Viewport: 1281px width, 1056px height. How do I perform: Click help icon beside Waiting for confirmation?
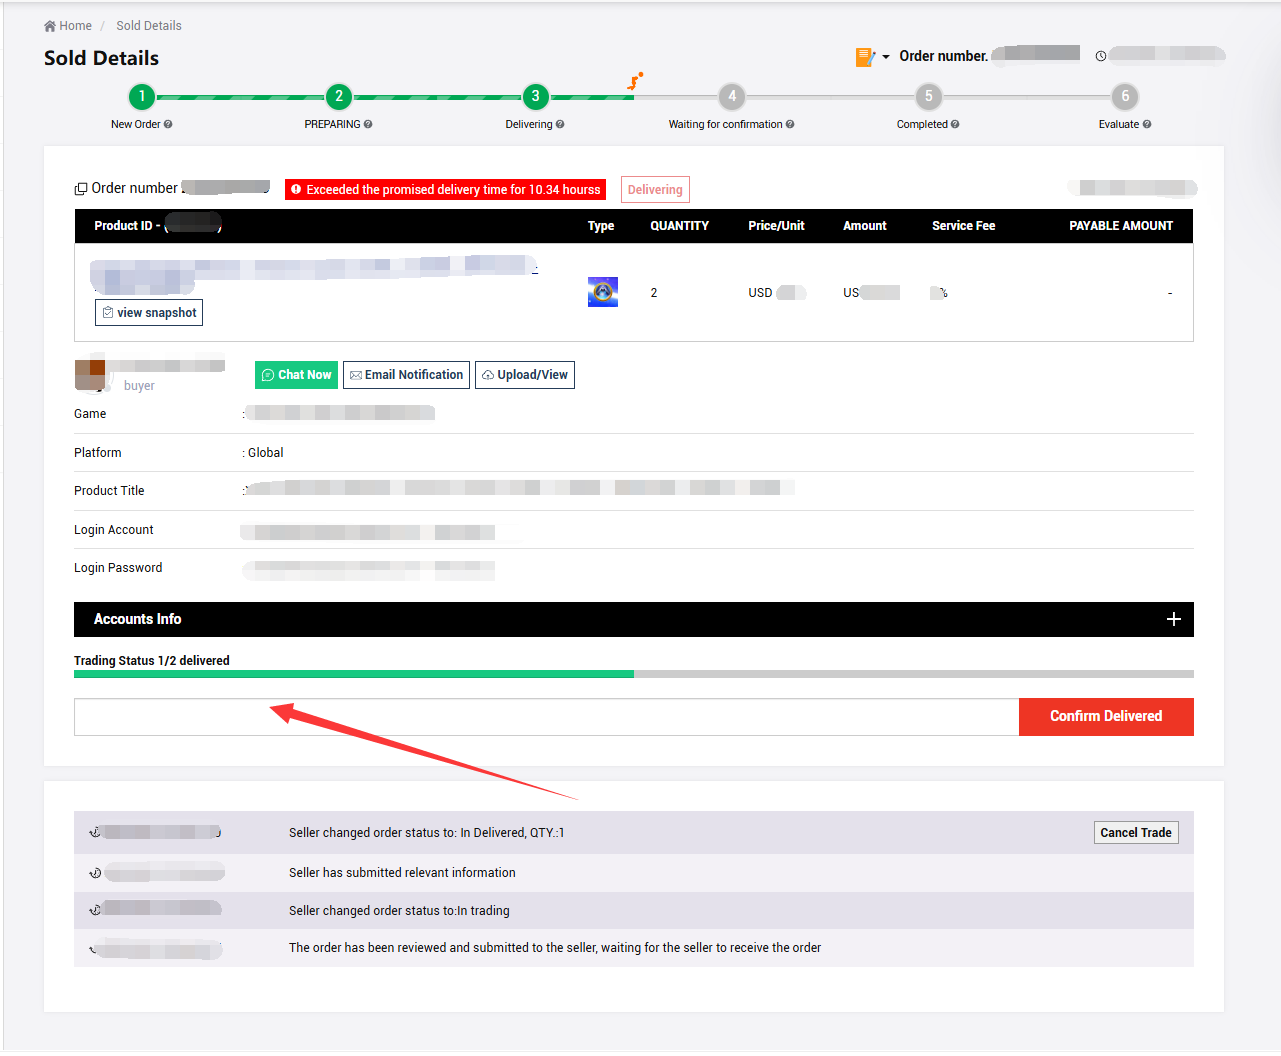pos(790,125)
